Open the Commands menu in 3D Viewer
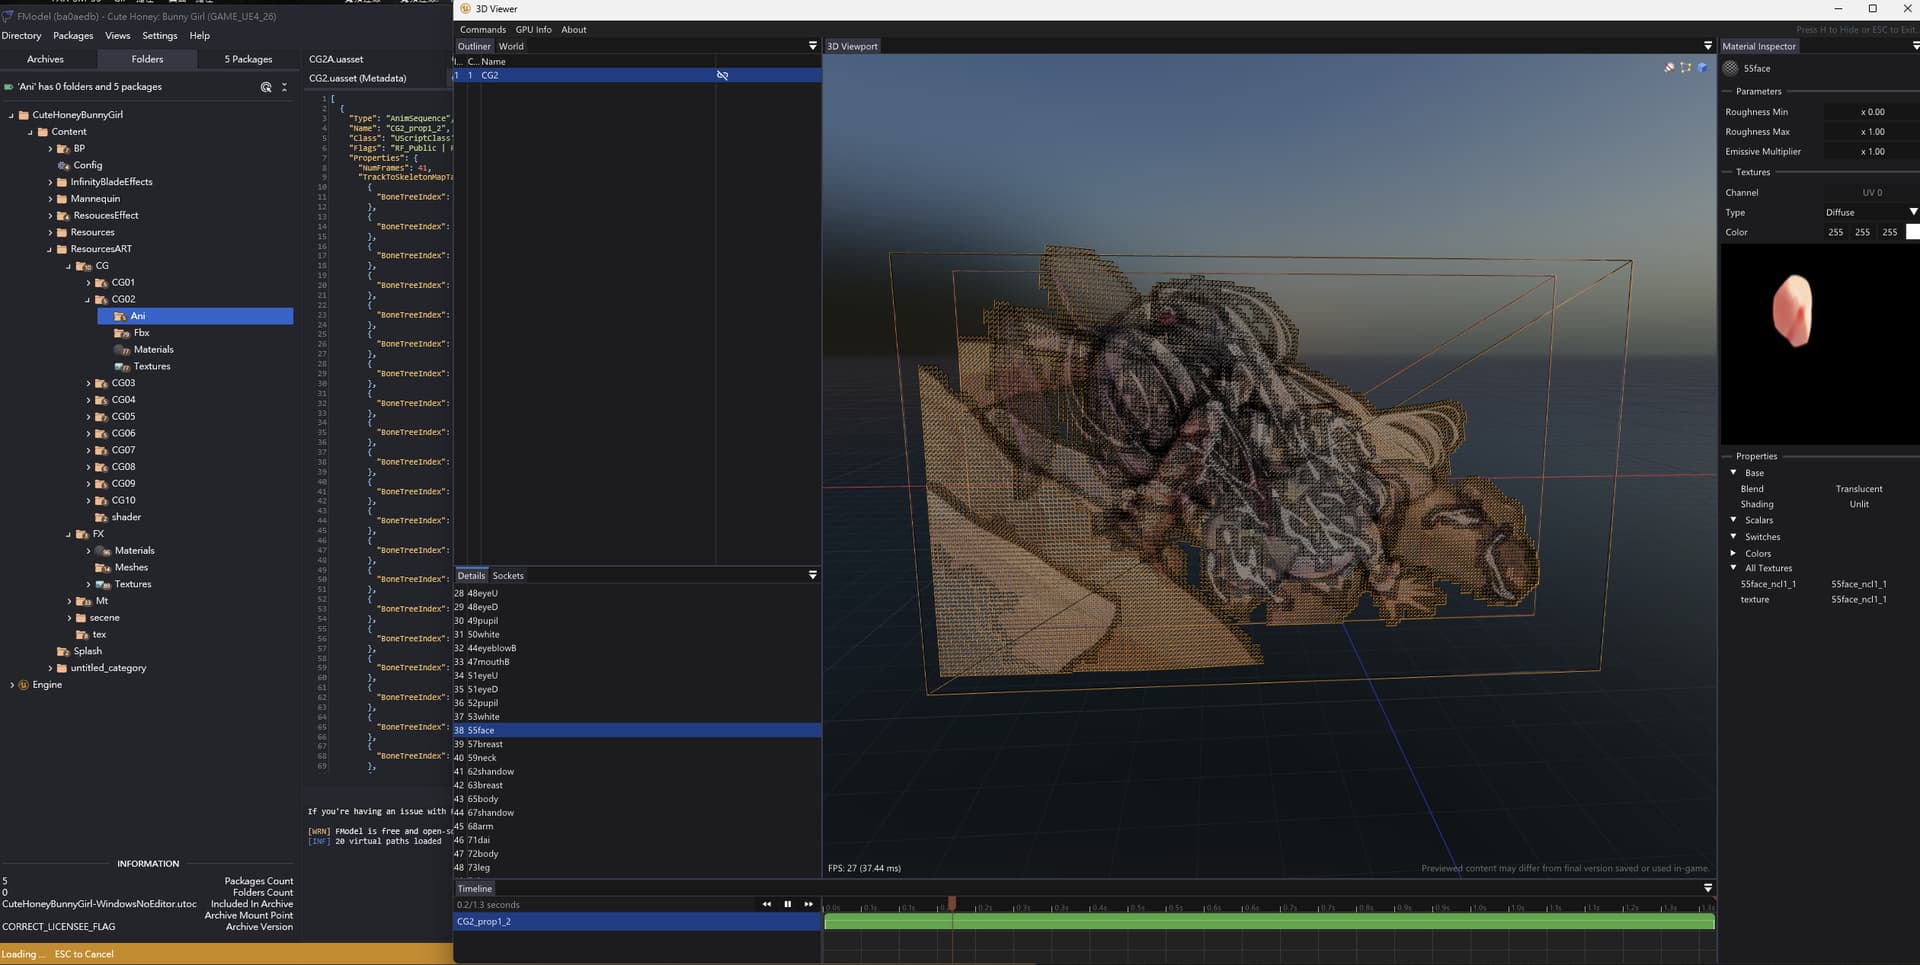This screenshot has width=1920, height=965. click(x=483, y=30)
